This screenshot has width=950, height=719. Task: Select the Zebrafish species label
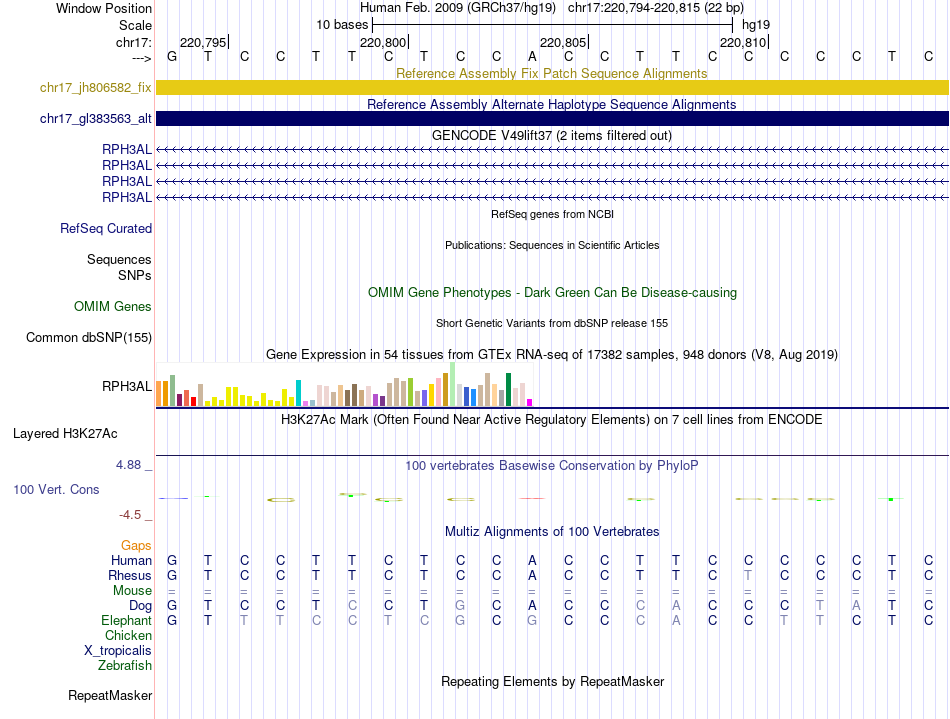coord(125,665)
